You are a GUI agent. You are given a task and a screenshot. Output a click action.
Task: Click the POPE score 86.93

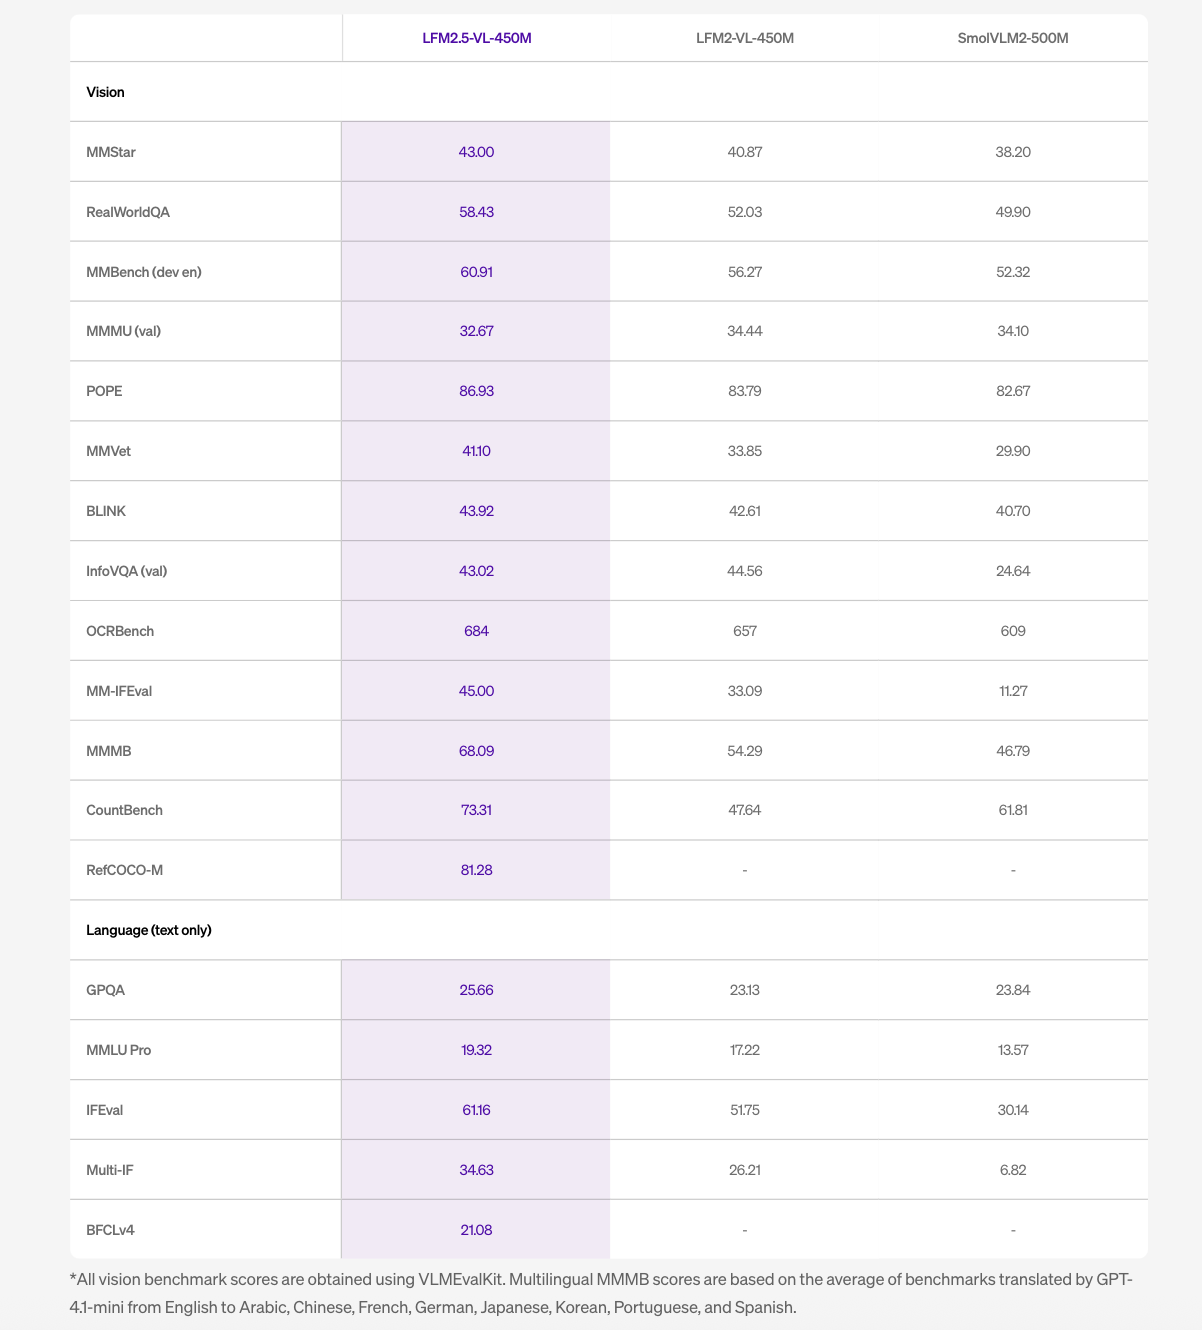tap(476, 391)
